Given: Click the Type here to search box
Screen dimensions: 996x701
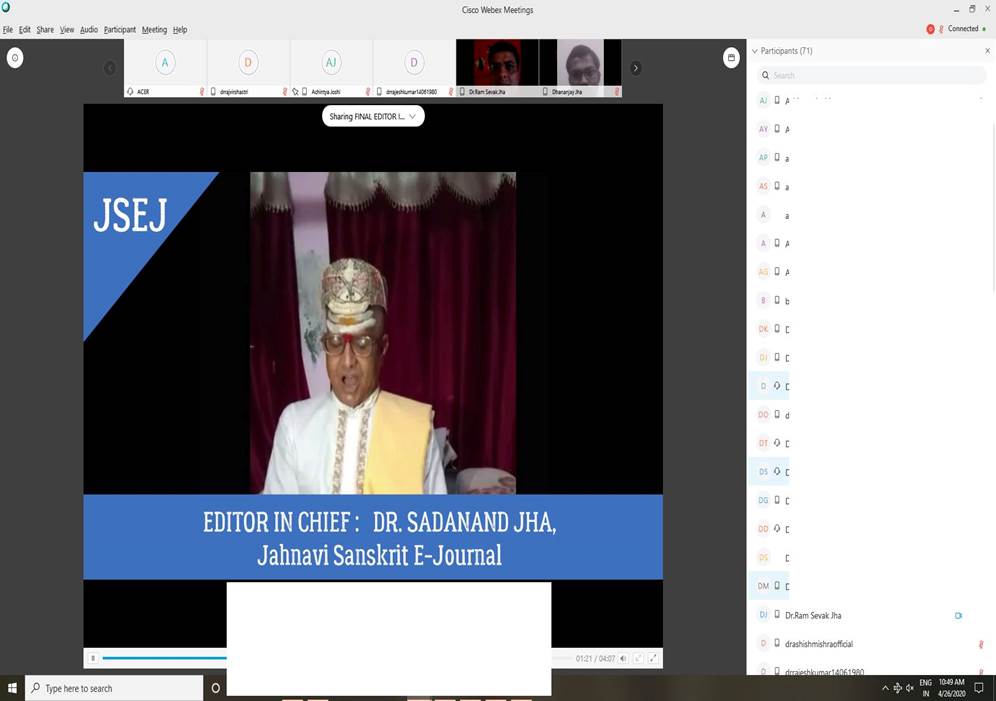Looking at the screenshot, I should tap(114, 688).
